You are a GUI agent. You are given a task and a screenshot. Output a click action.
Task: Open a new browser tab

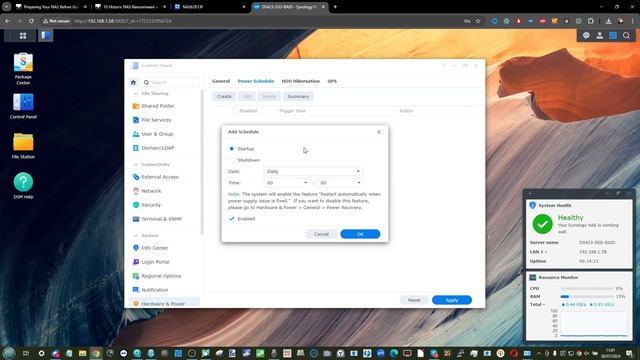(335, 7)
